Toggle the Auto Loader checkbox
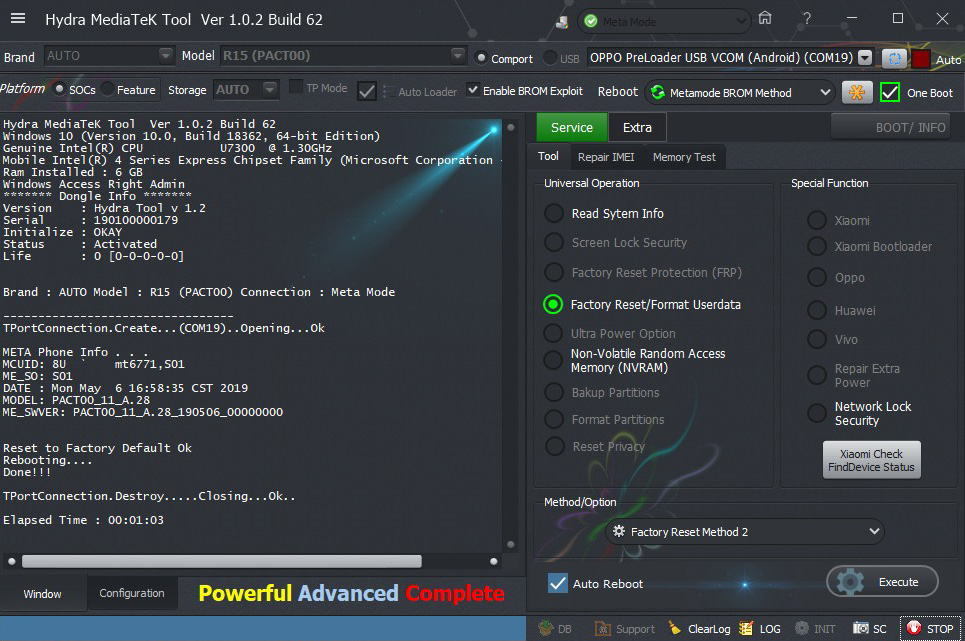This screenshot has height=641, width=965. tap(367, 91)
